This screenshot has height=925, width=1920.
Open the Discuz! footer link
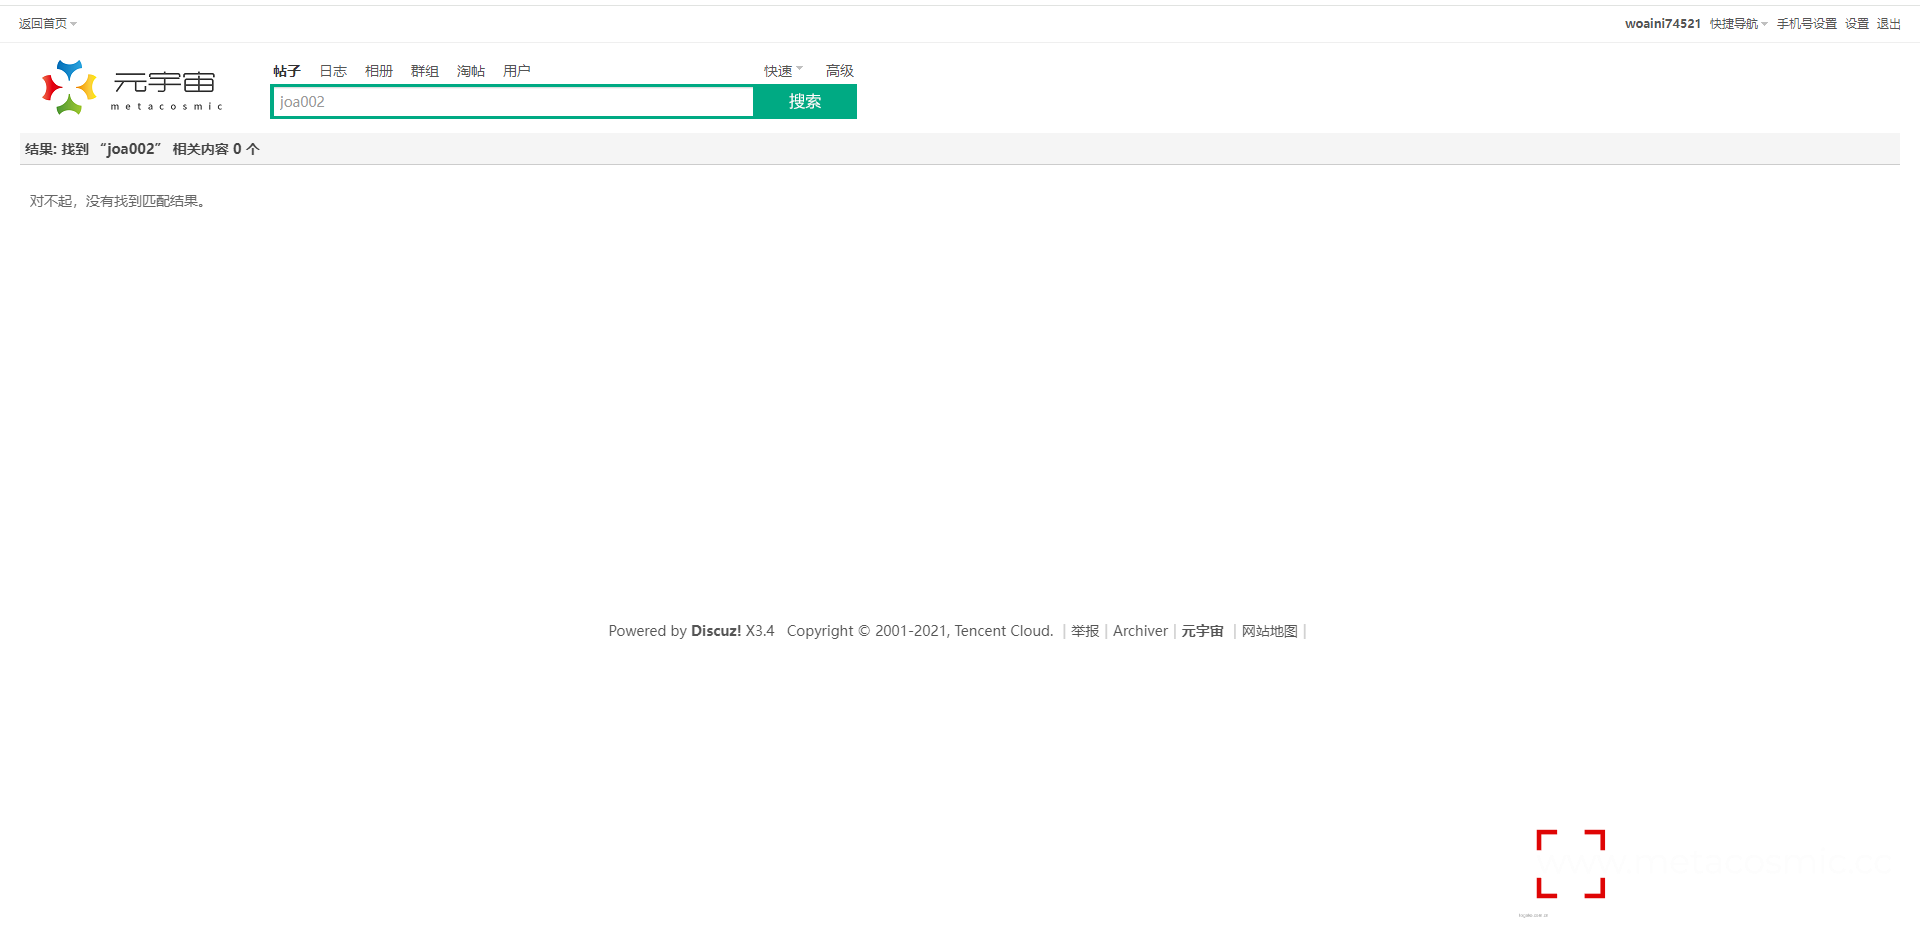click(x=716, y=631)
